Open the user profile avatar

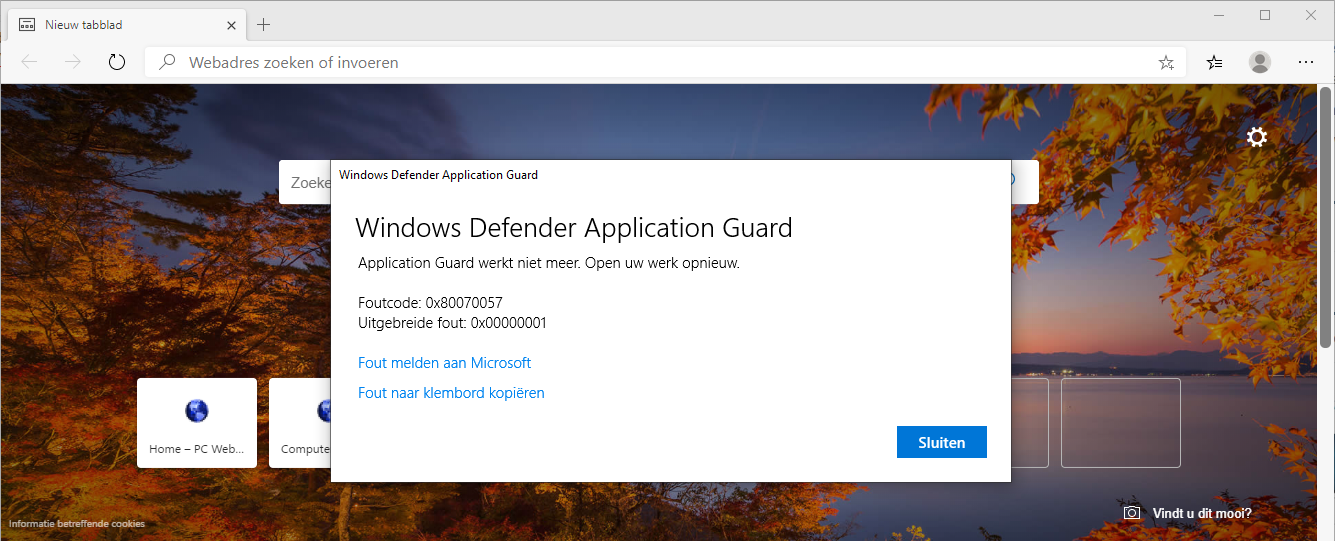point(1260,62)
